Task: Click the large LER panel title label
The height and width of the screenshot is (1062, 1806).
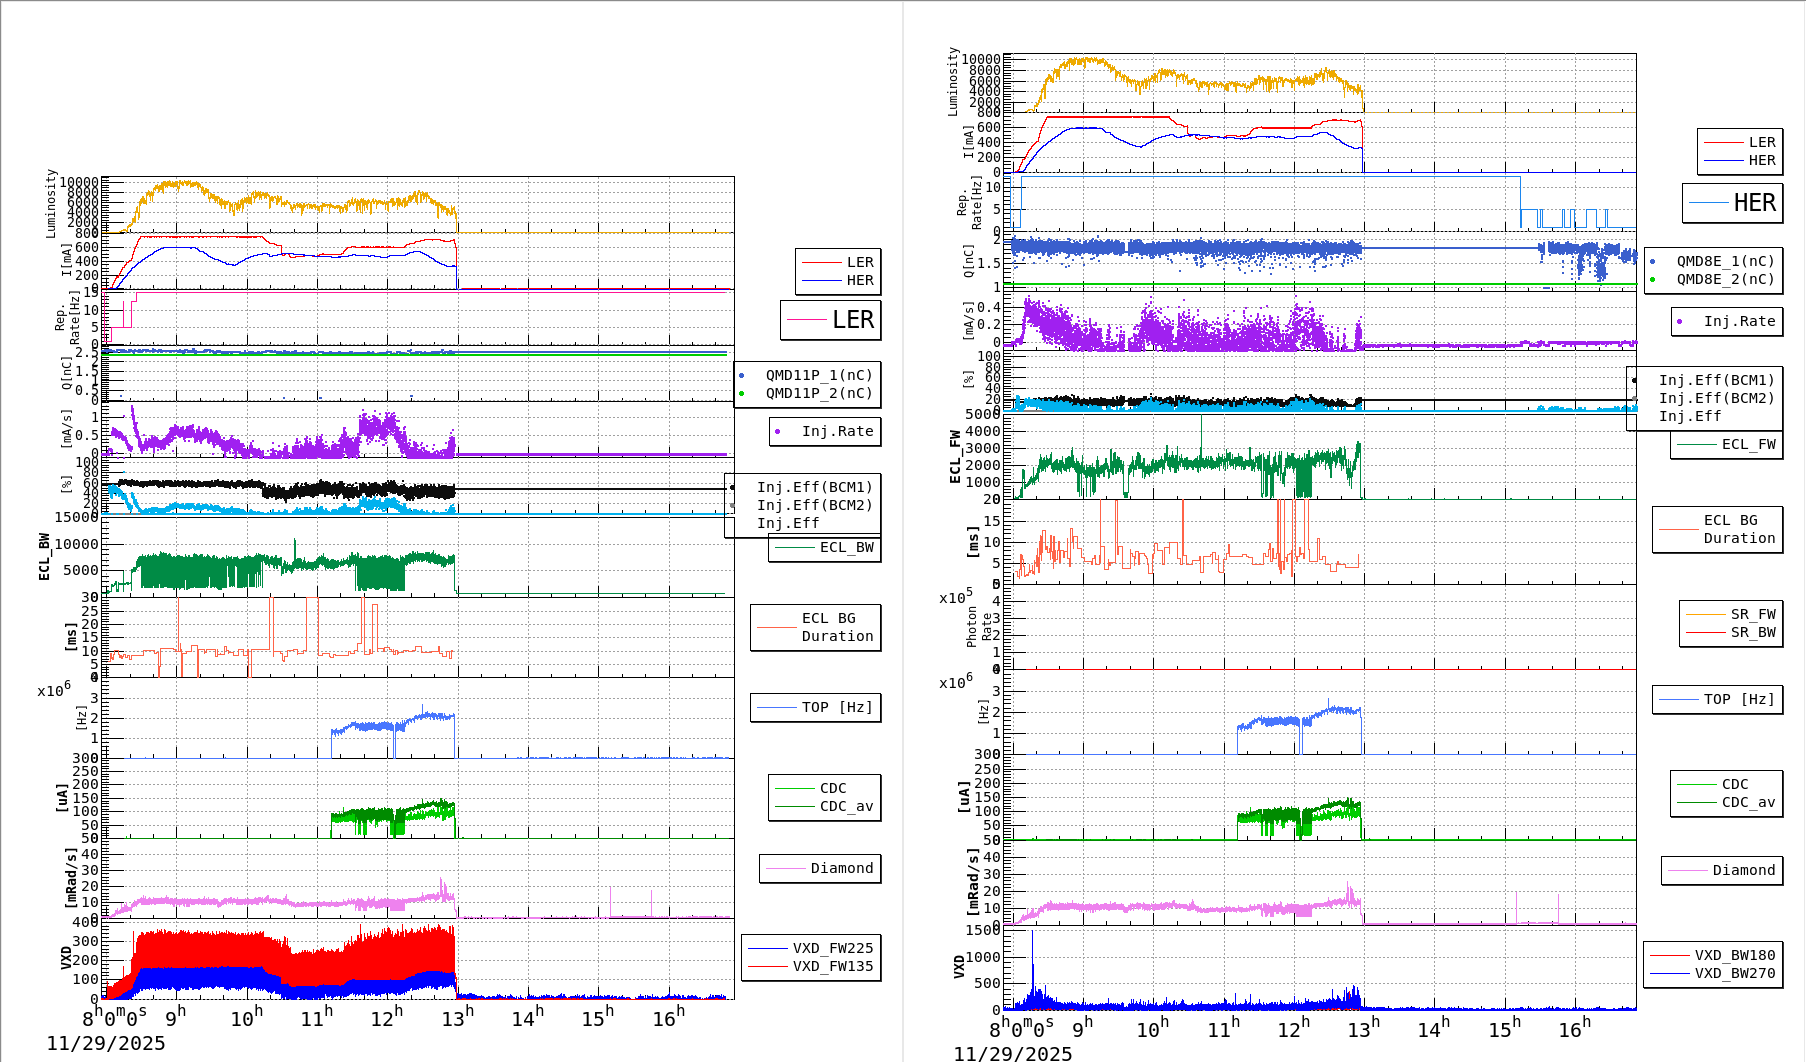Action: click(852, 320)
